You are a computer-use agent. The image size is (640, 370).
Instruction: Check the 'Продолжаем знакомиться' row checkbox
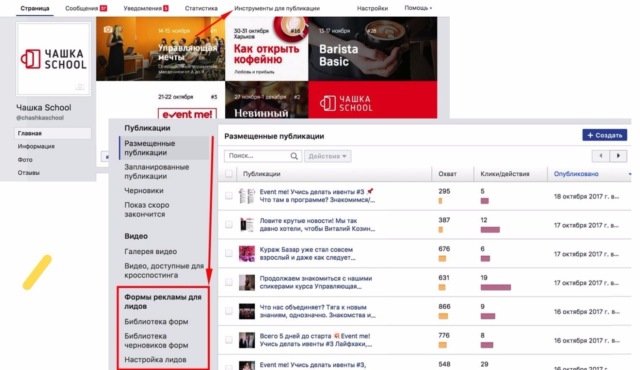229,282
